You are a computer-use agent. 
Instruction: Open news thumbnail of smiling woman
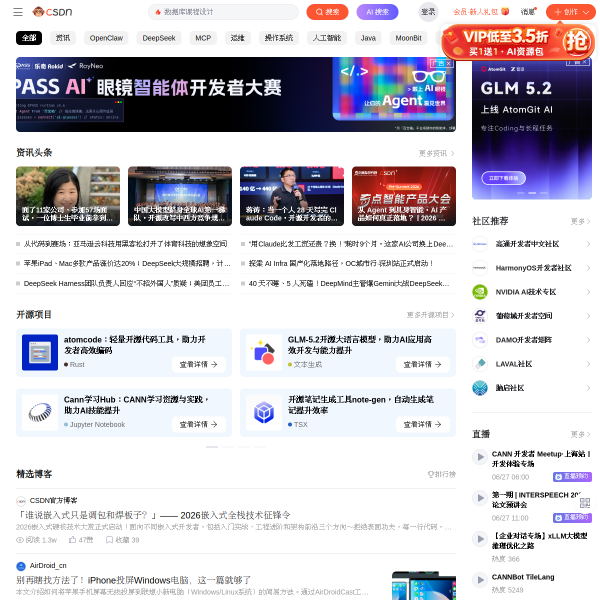tap(68, 196)
